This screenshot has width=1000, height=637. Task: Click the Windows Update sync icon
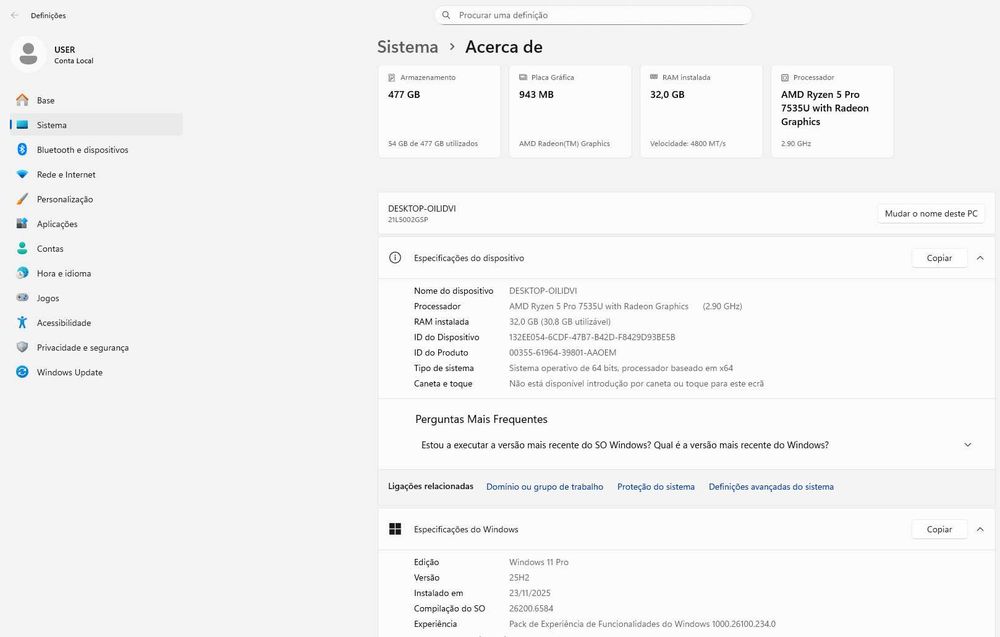pyautogui.click(x=22, y=372)
